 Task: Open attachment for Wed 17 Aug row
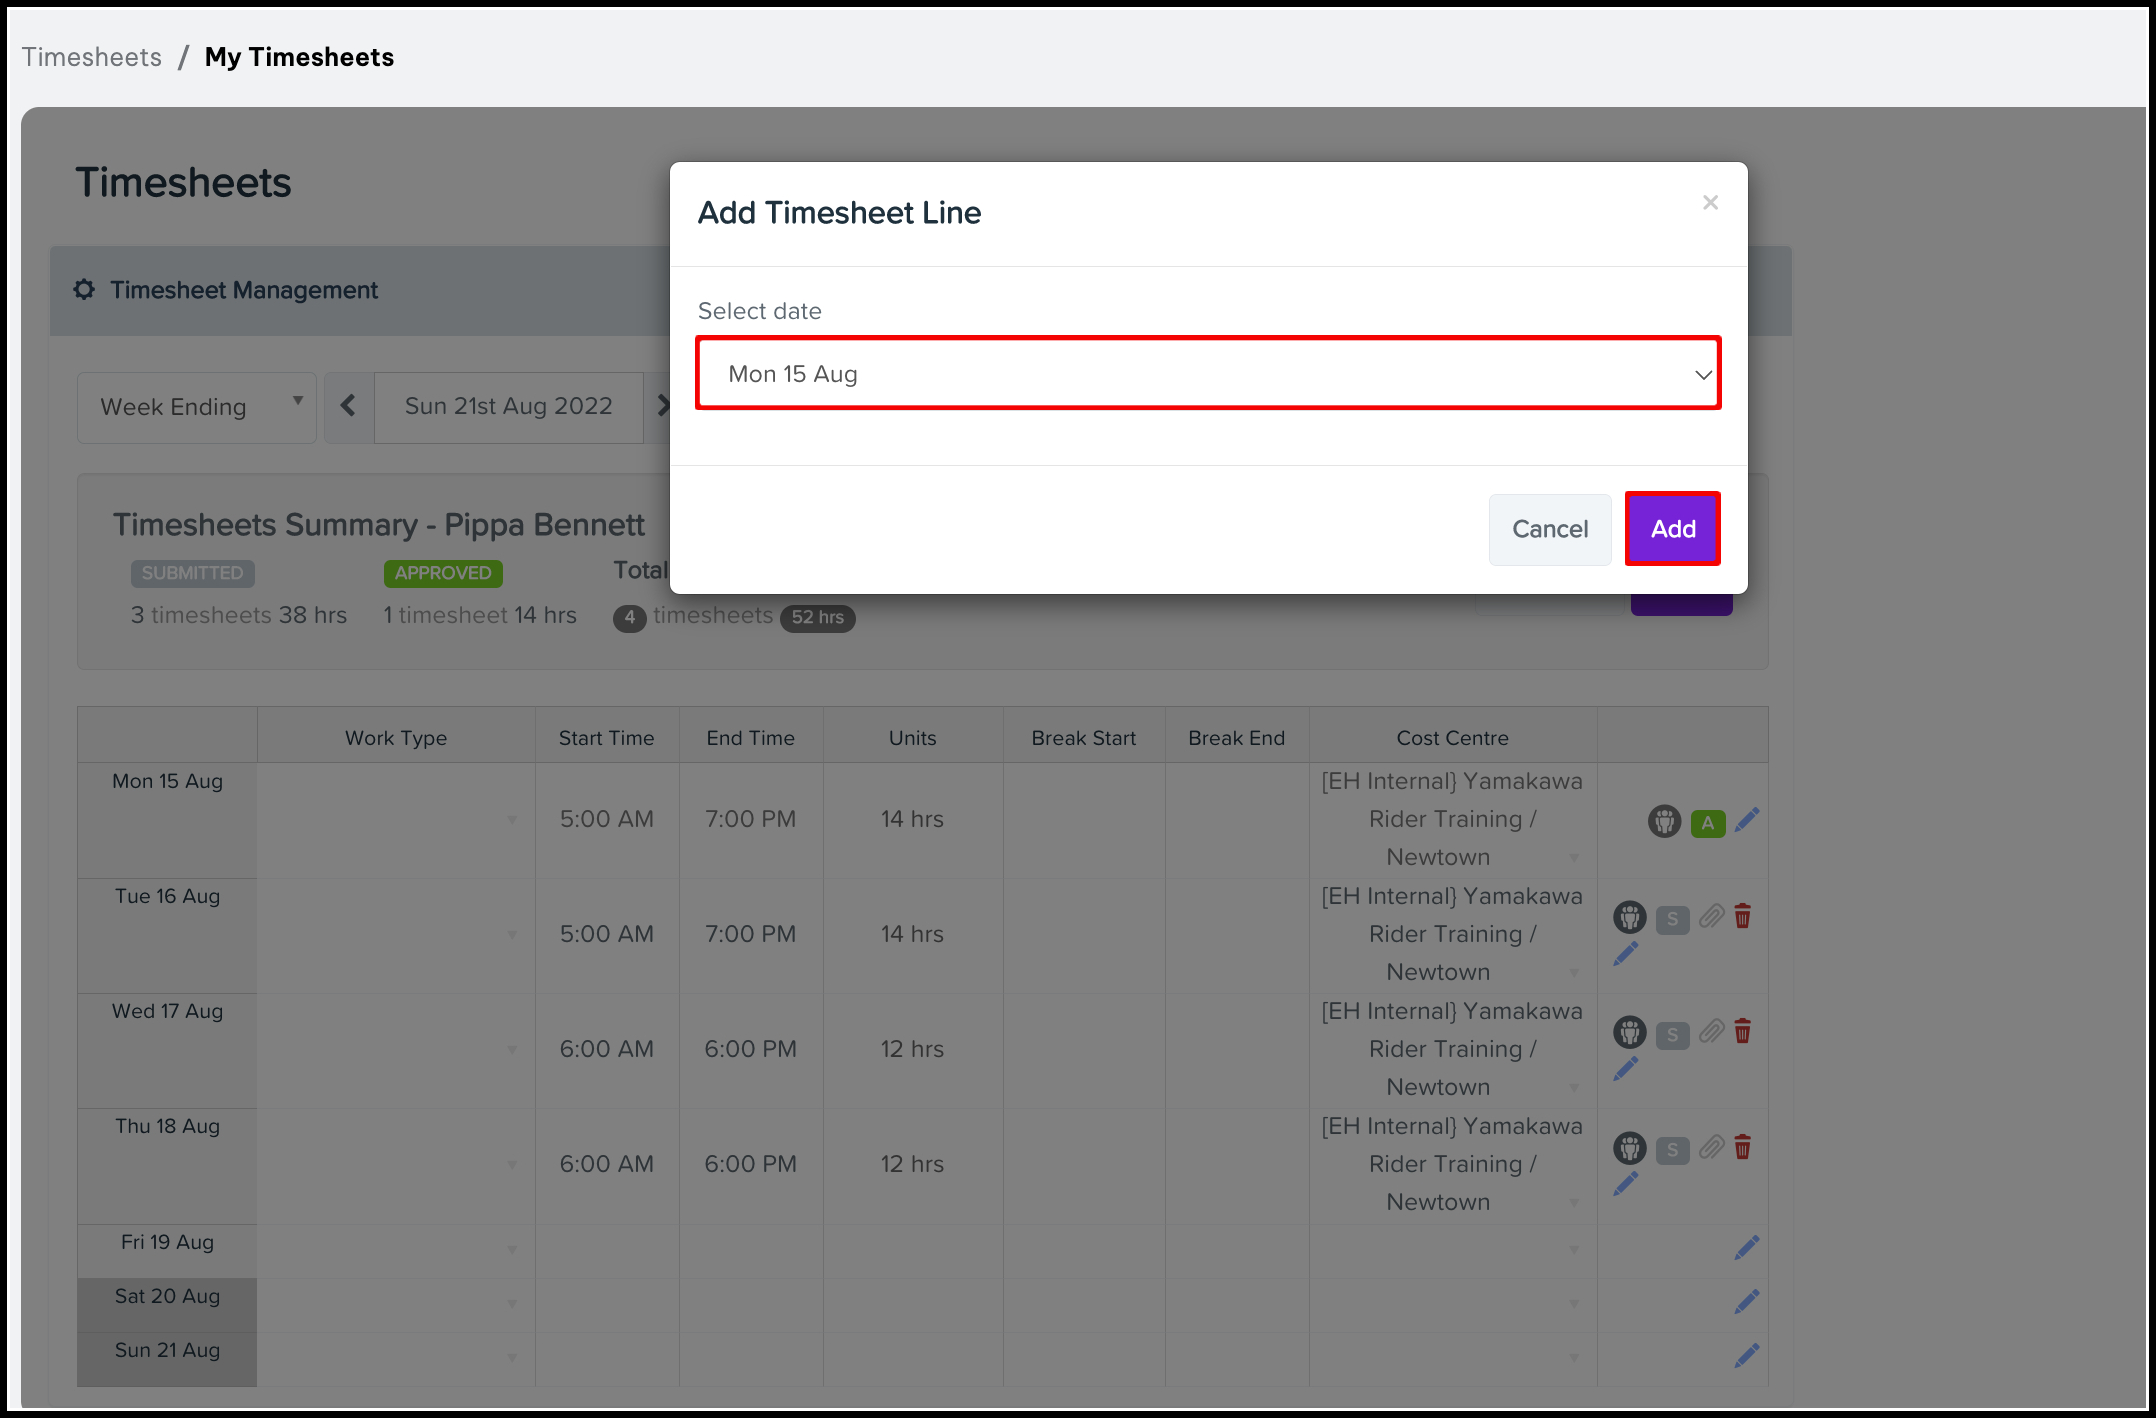[x=1711, y=1031]
